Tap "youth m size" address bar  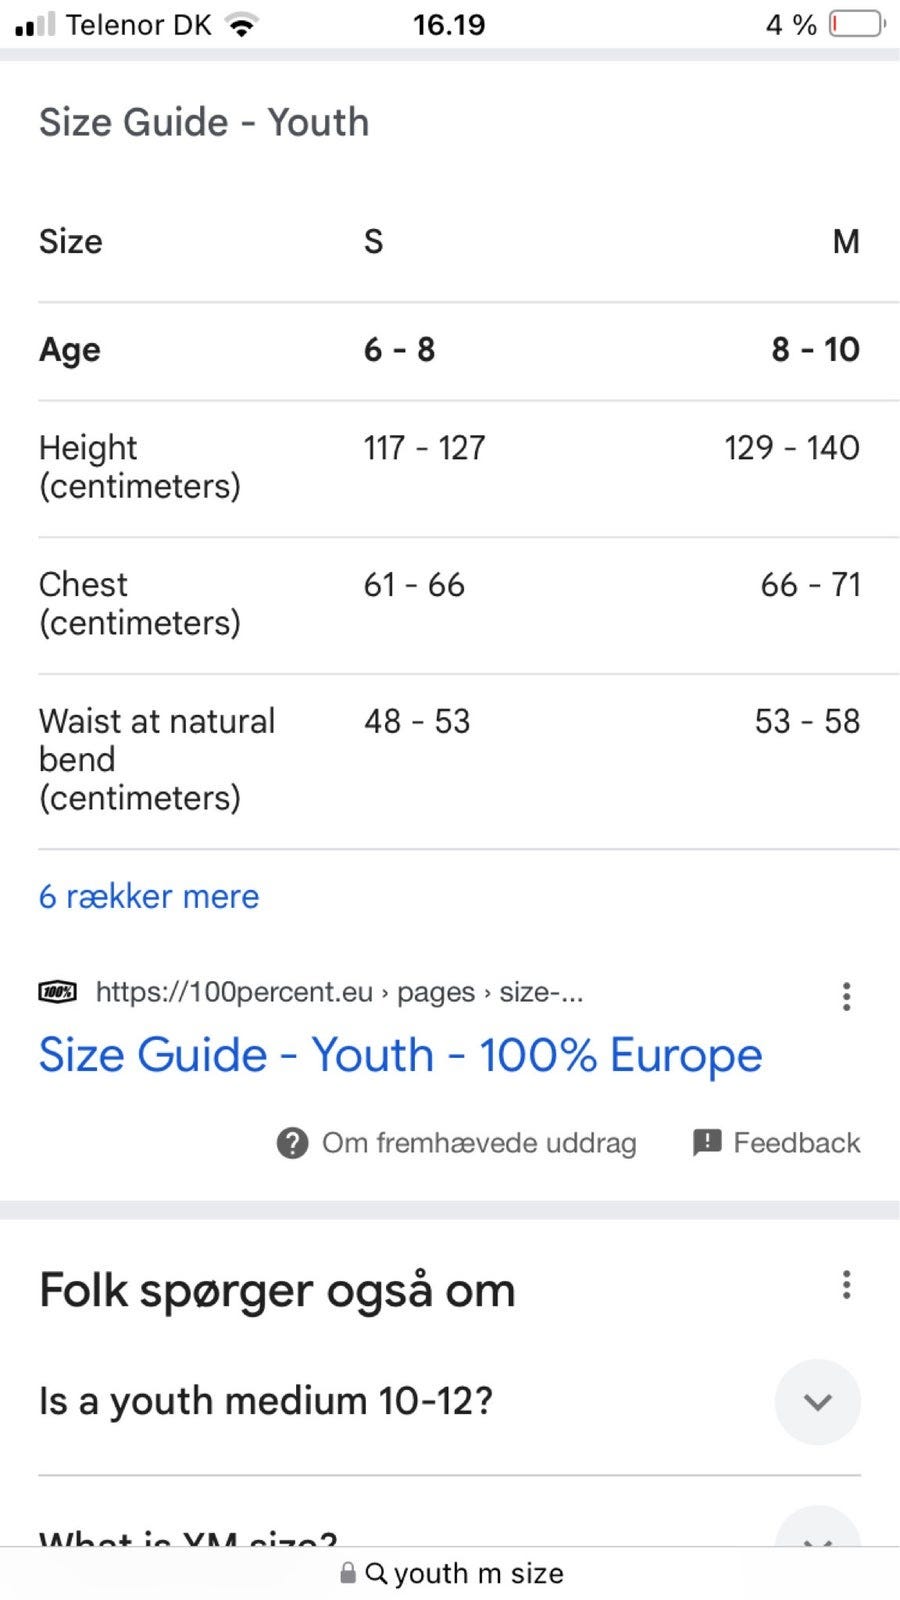(x=450, y=1573)
